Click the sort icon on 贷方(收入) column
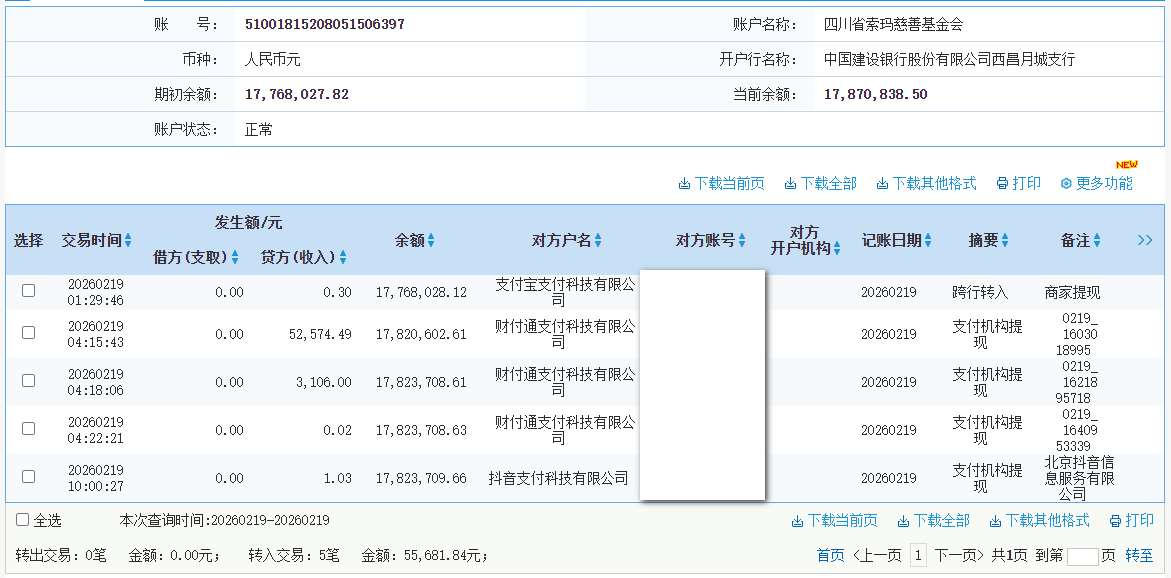This screenshot has height=578, width=1171. coord(344,257)
